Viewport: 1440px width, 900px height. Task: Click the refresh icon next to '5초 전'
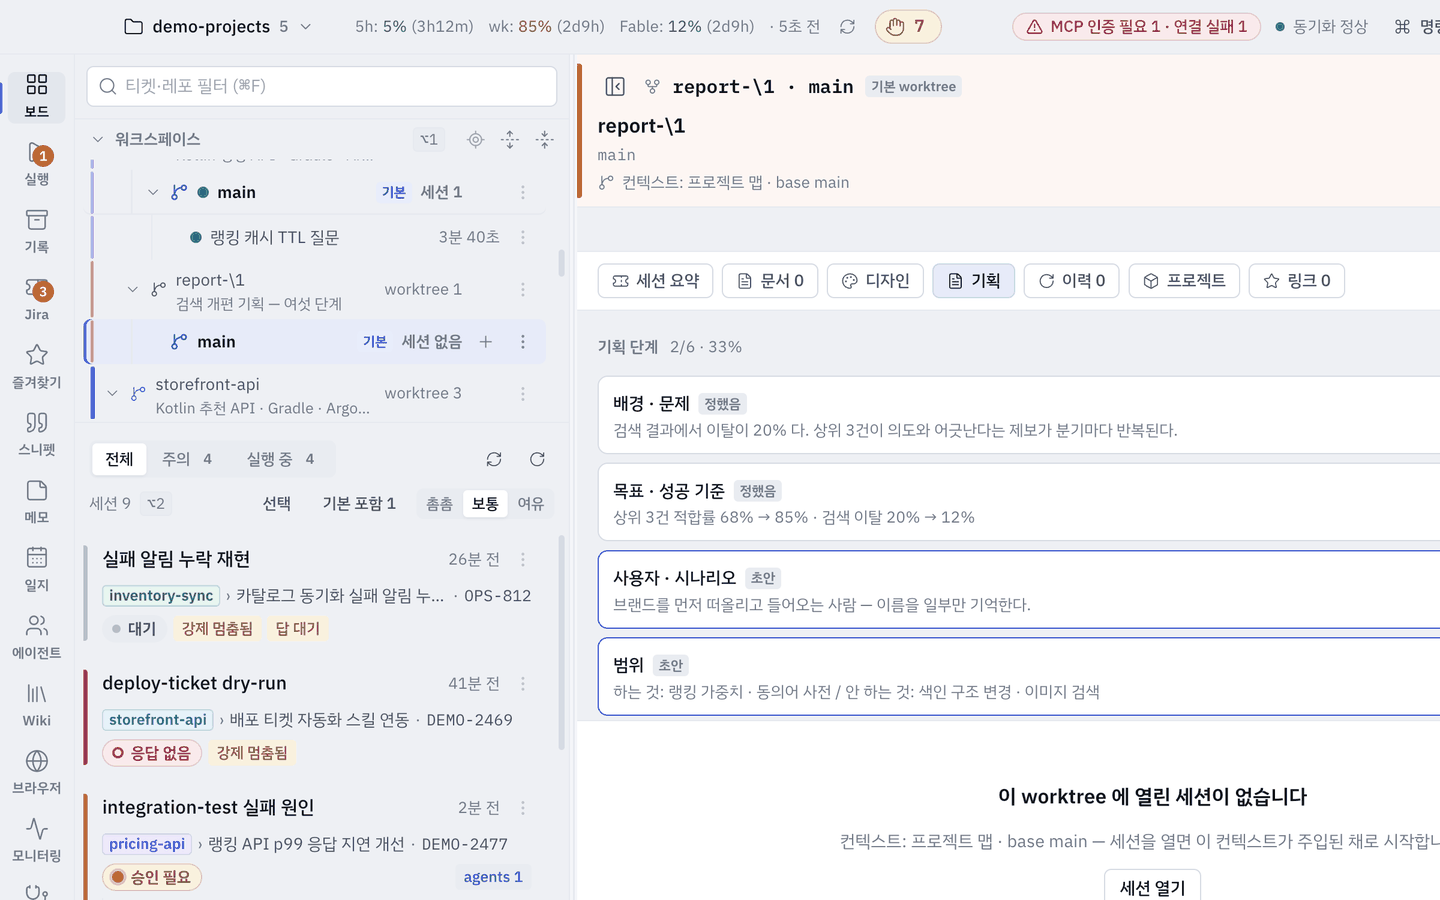(x=848, y=27)
